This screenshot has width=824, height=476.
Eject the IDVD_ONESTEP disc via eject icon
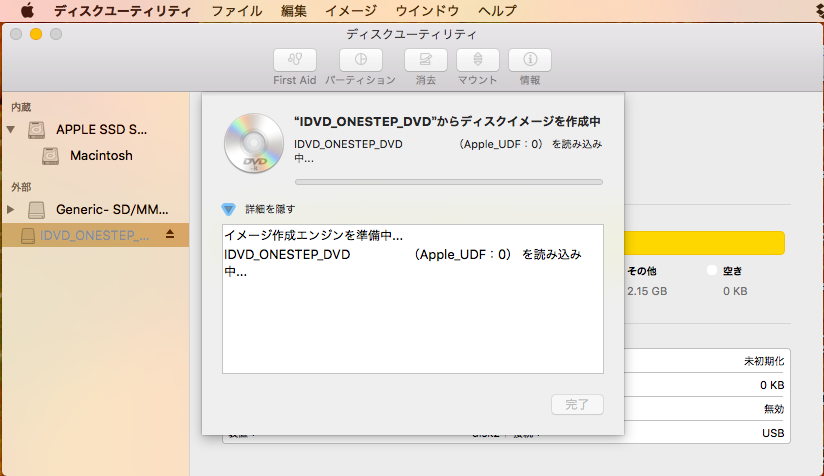(170, 234)
